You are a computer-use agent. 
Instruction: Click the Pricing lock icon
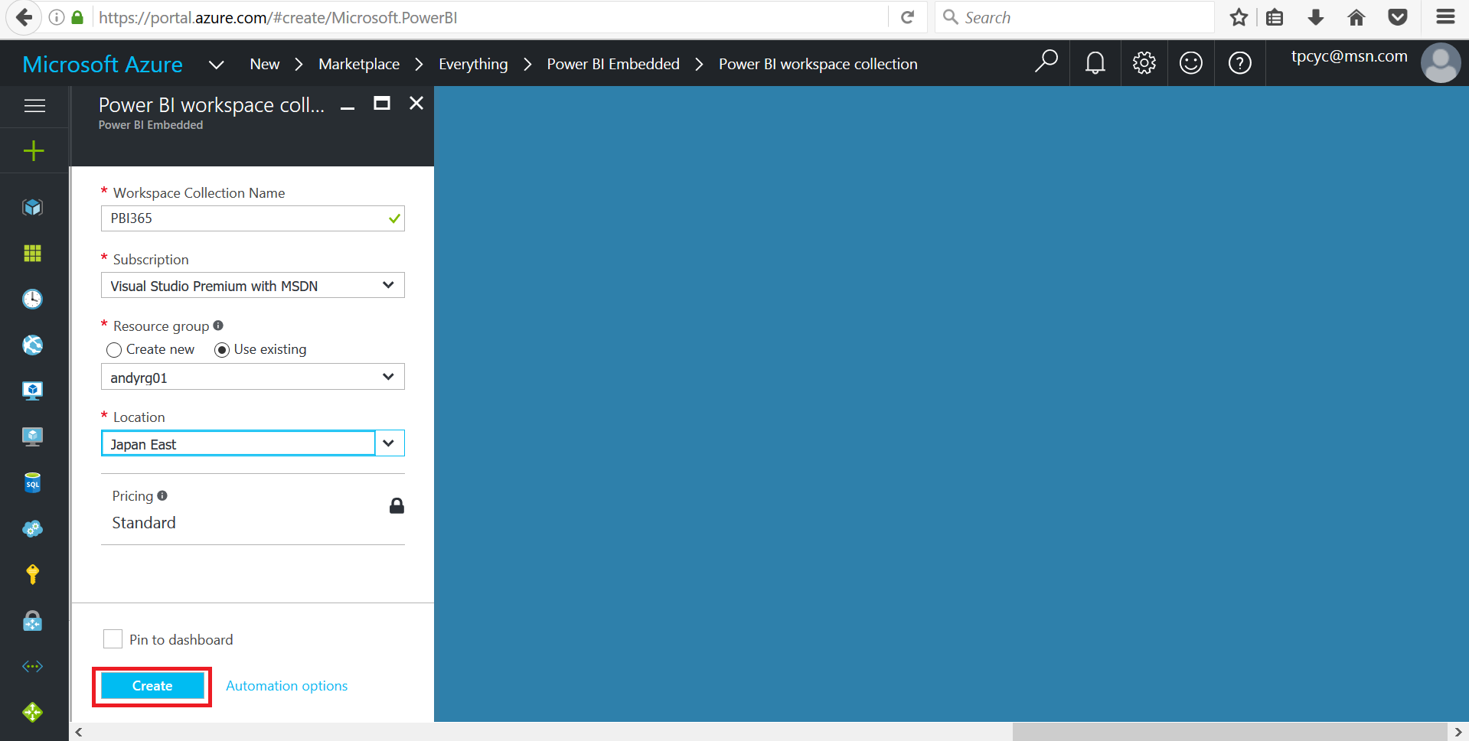pyautogui.click(x=397, y=505)
